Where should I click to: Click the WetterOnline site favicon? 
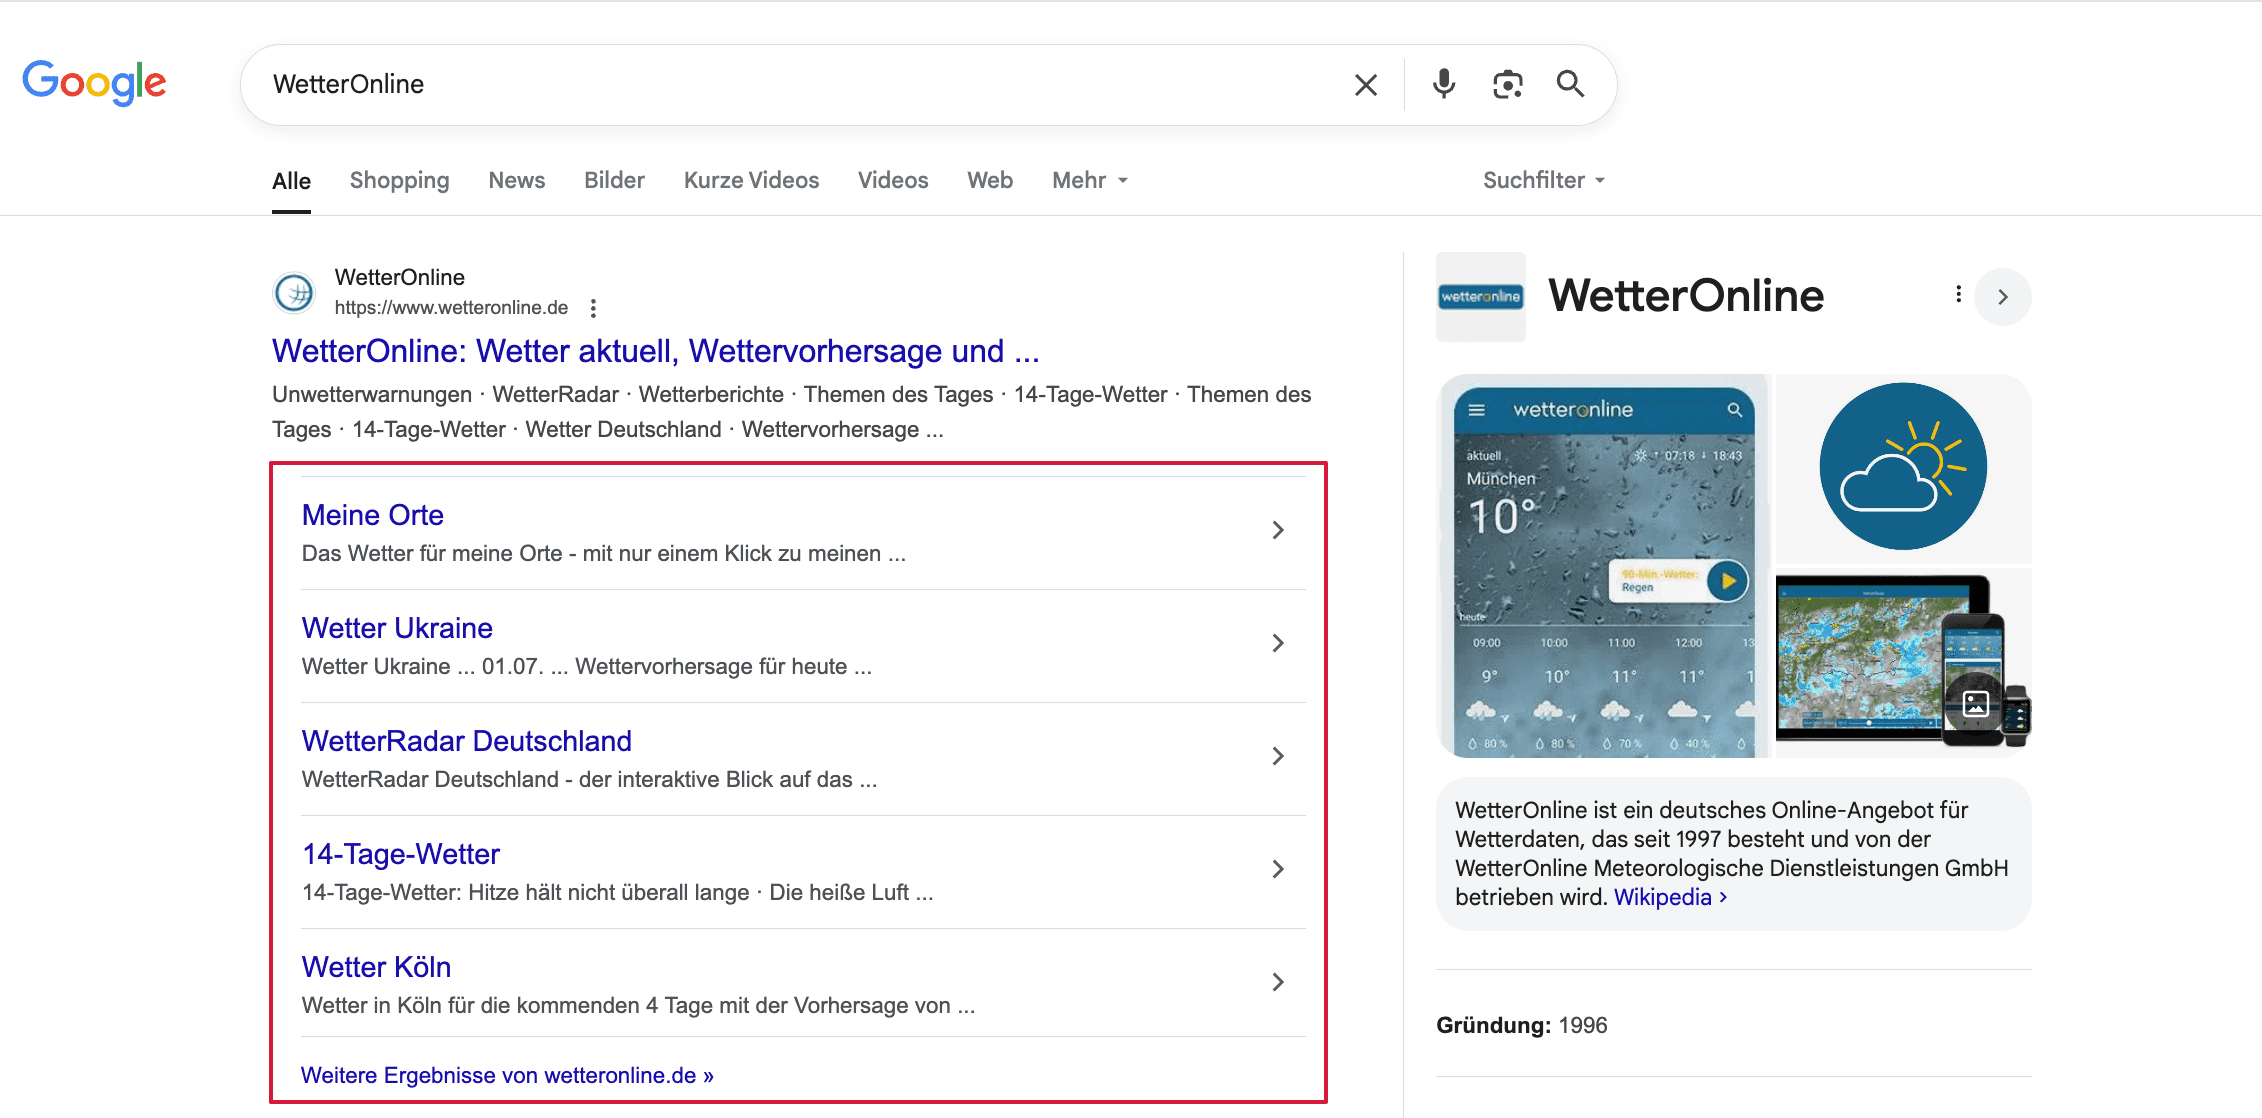click(x=294, y=293)
